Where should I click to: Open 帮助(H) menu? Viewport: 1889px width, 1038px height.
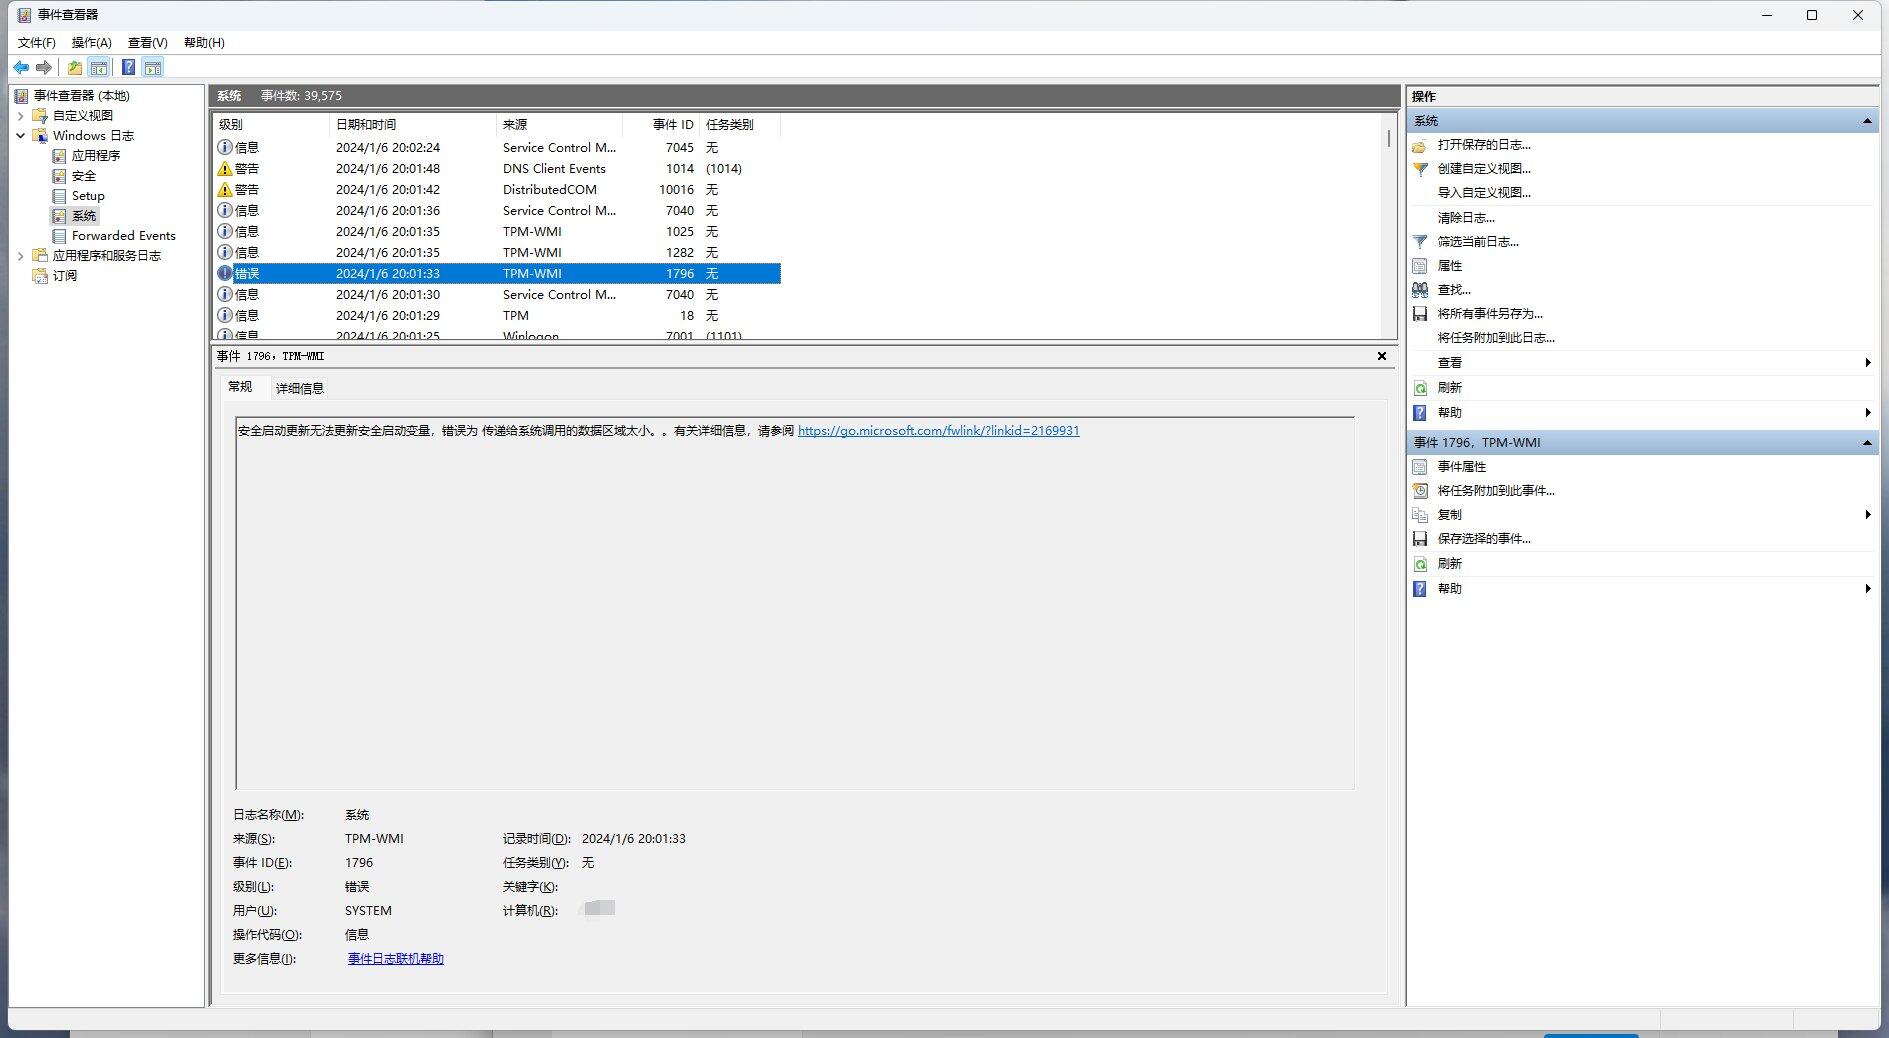(x=204, y=42)
